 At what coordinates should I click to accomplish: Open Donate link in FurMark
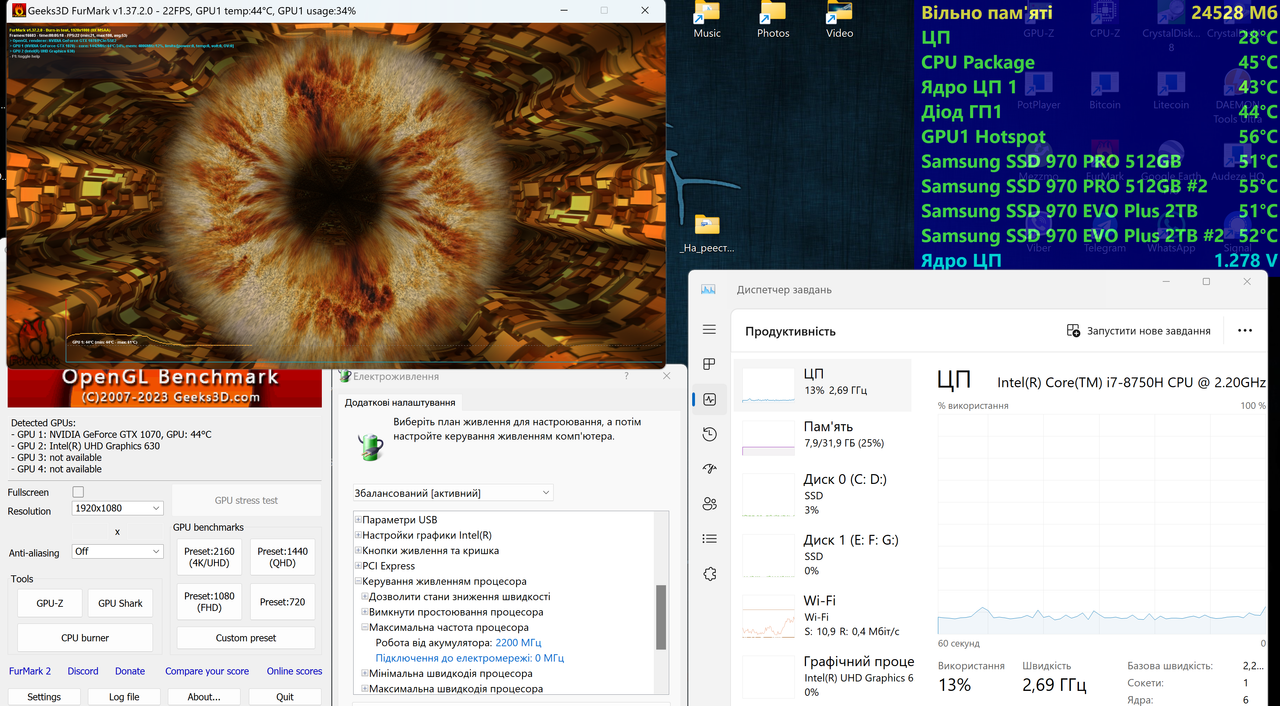pos(130,671)
